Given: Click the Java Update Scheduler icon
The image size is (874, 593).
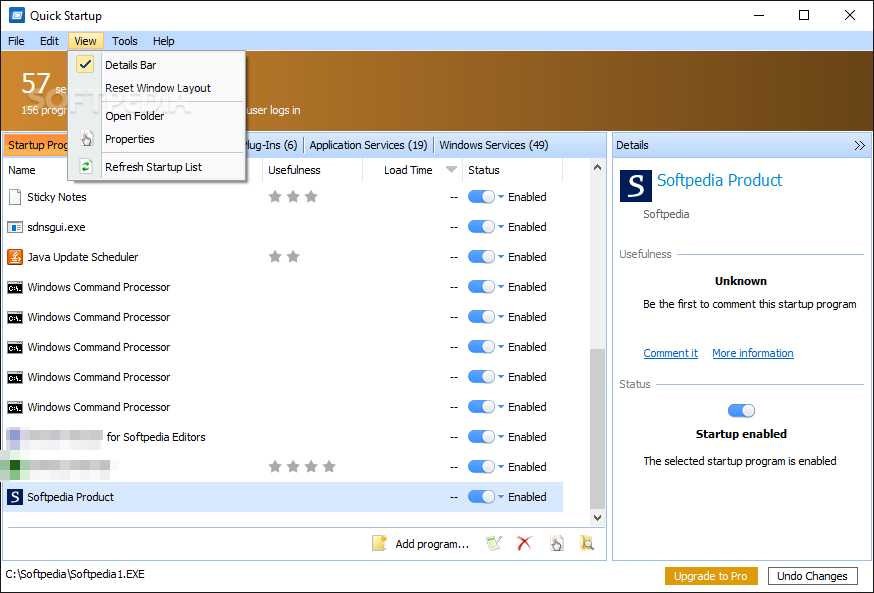Looking at the screenshot, I should [x=15, y=257].
